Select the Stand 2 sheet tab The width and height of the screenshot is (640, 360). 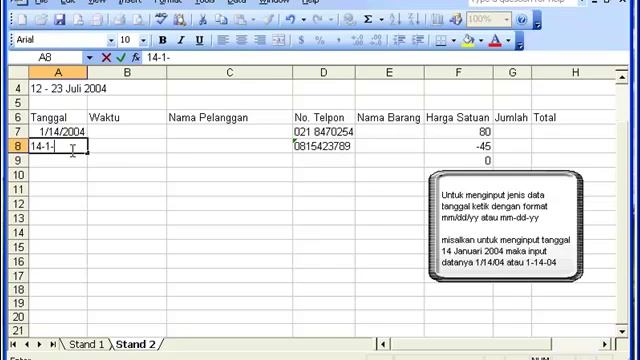click(136, 344)
